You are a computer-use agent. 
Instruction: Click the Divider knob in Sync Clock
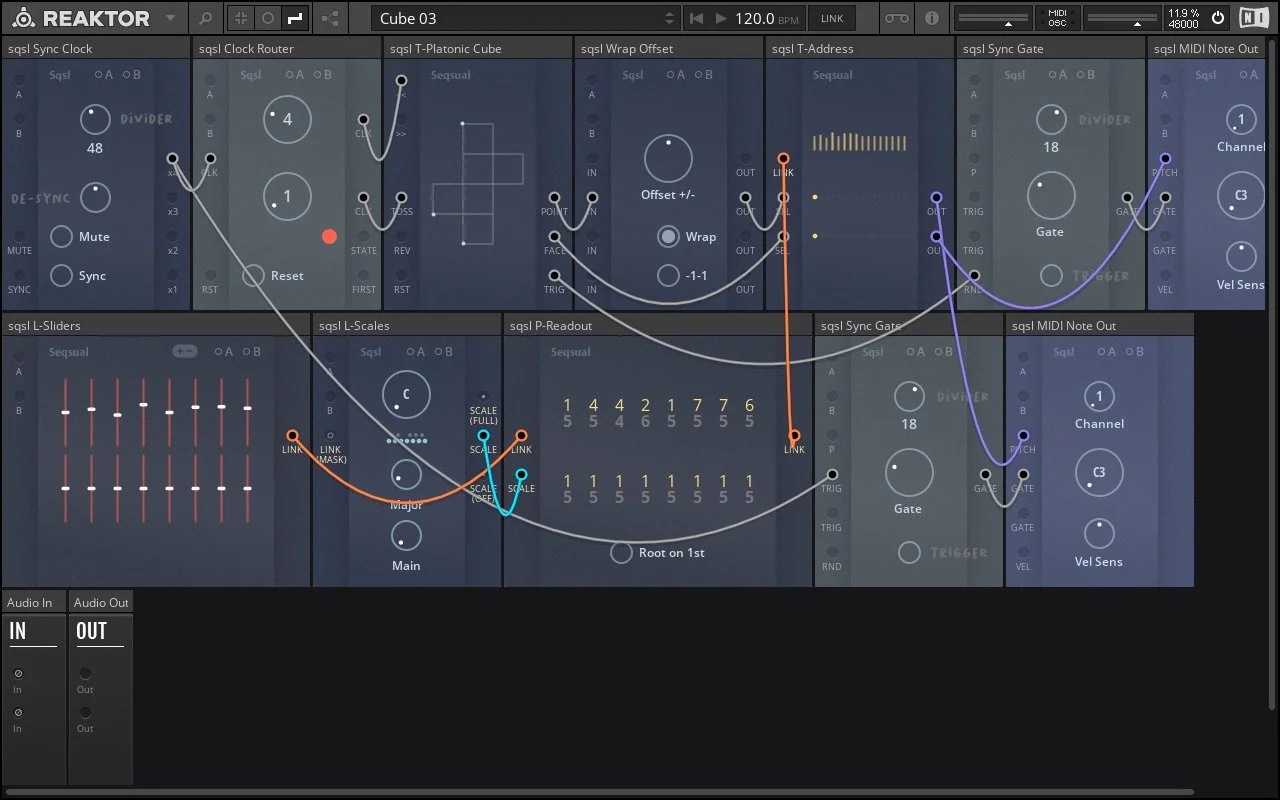click(x=95, y=119)
